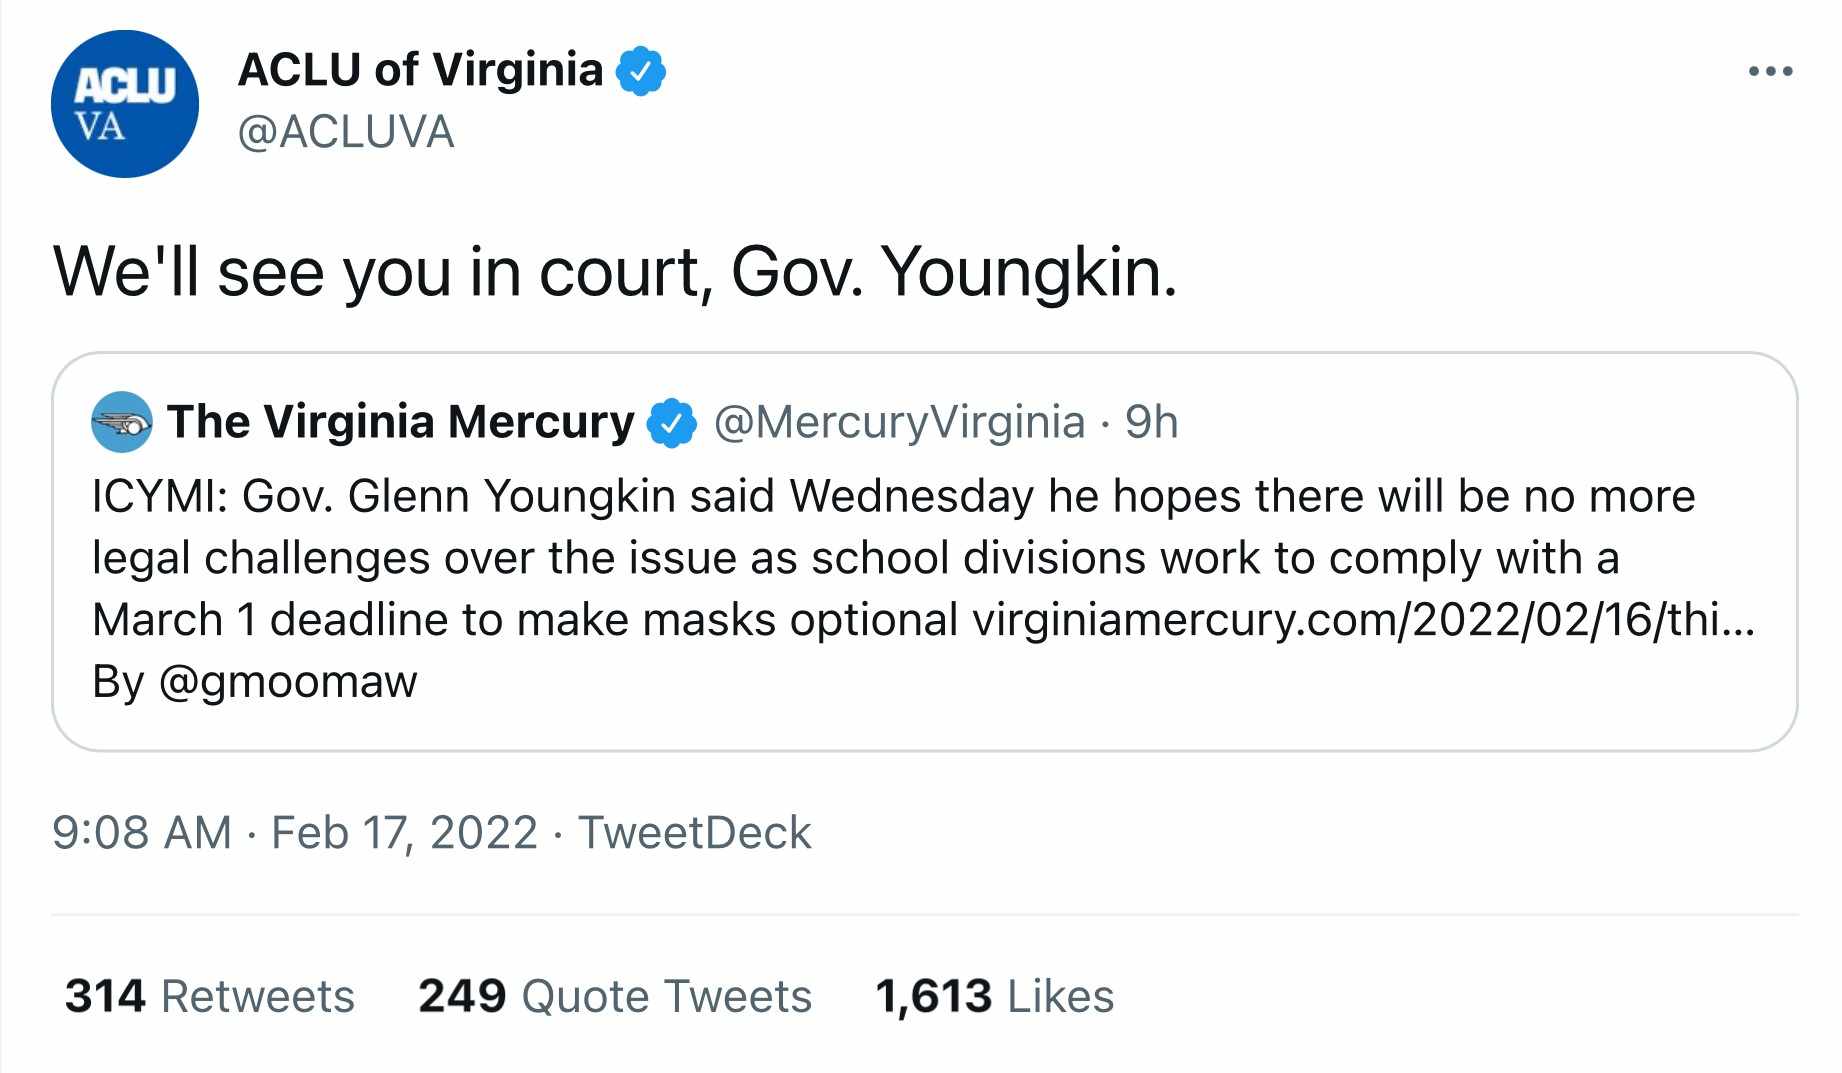This screenshot has width=1842, height=1073.
Task: Open the virginiamercury.com article link
Action: coord(1363,620)
